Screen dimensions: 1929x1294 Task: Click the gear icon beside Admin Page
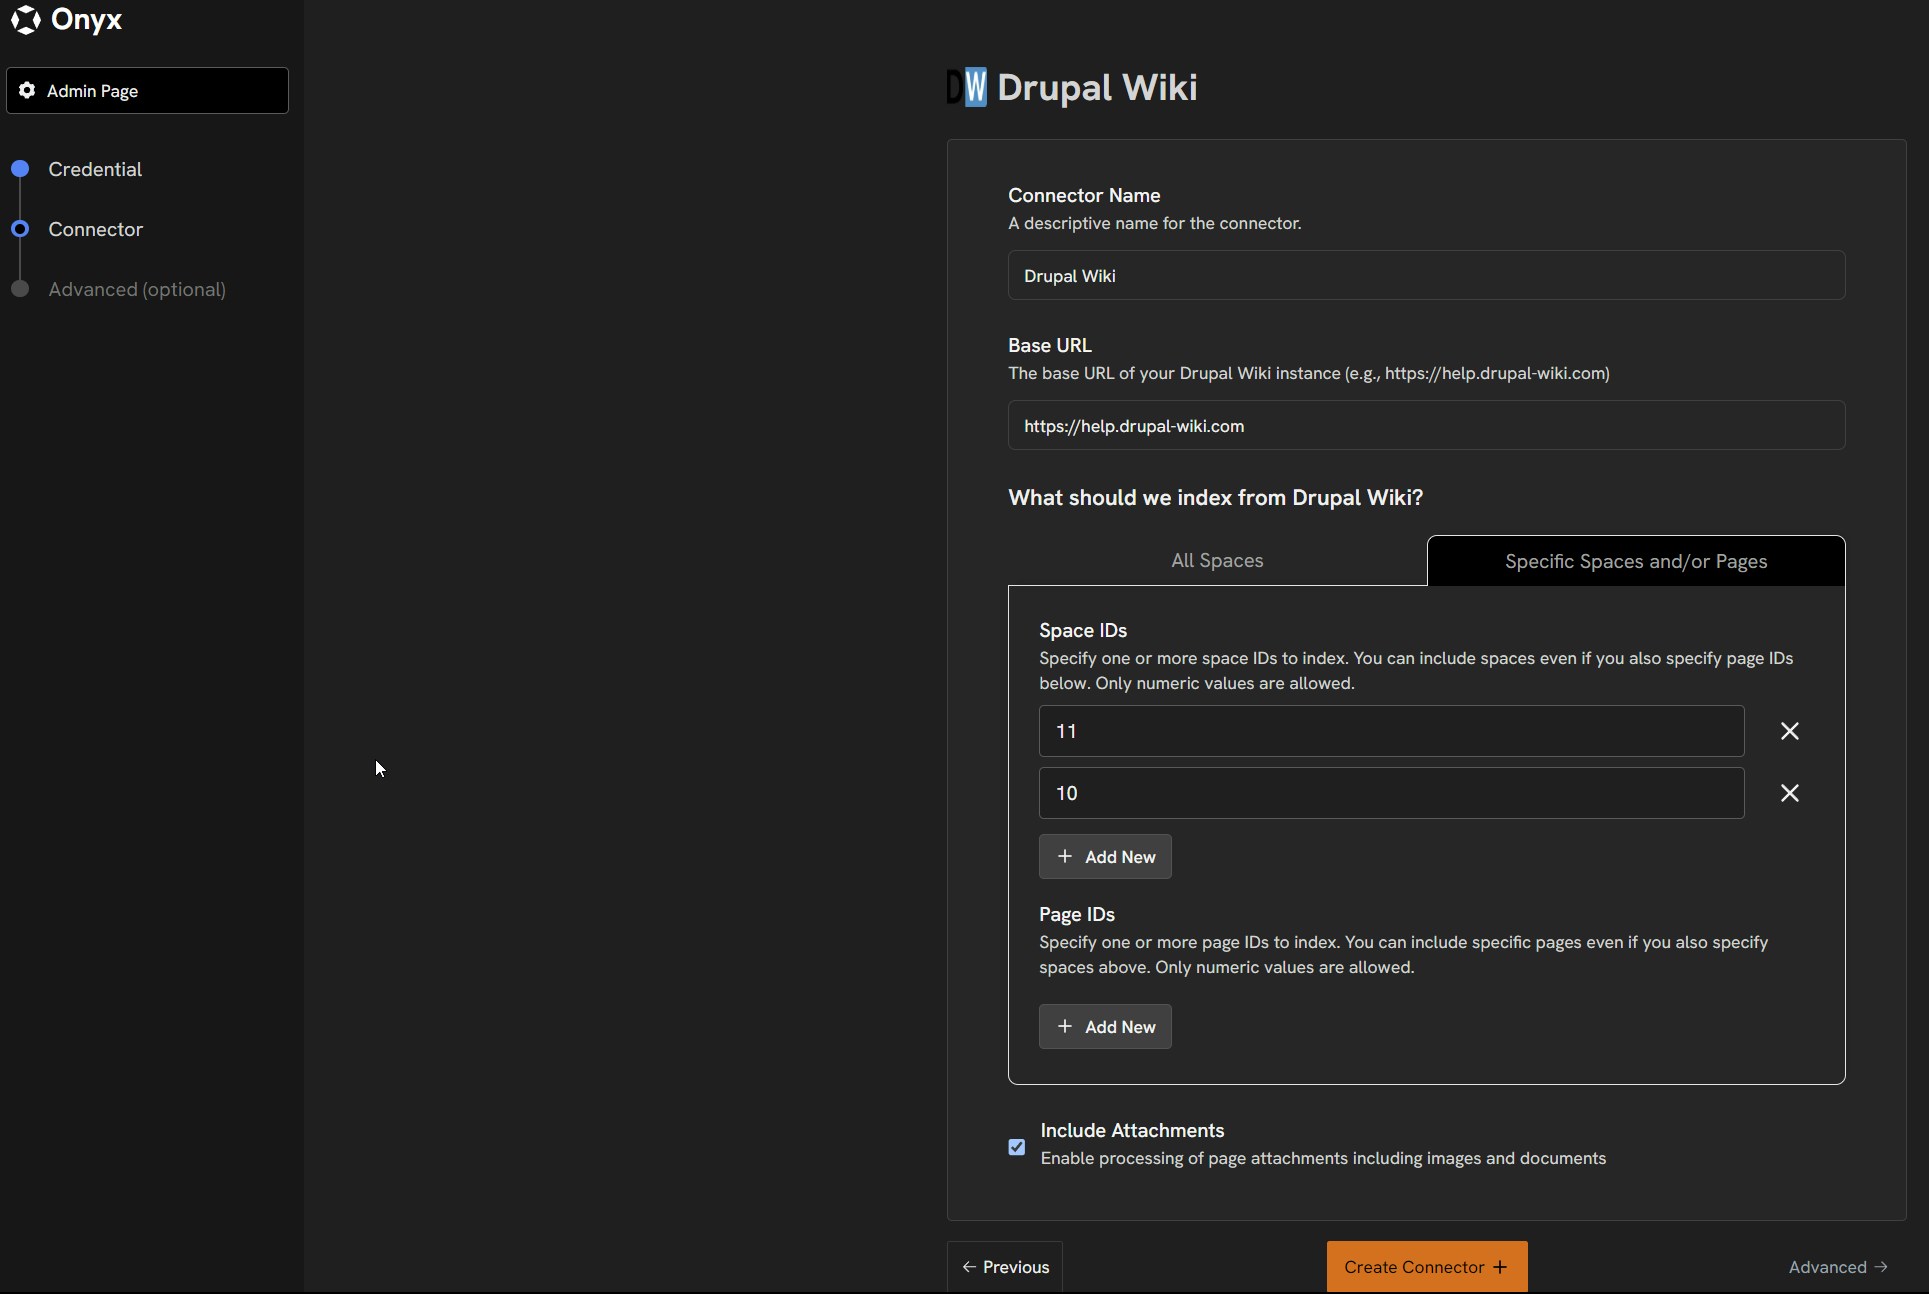28,91
